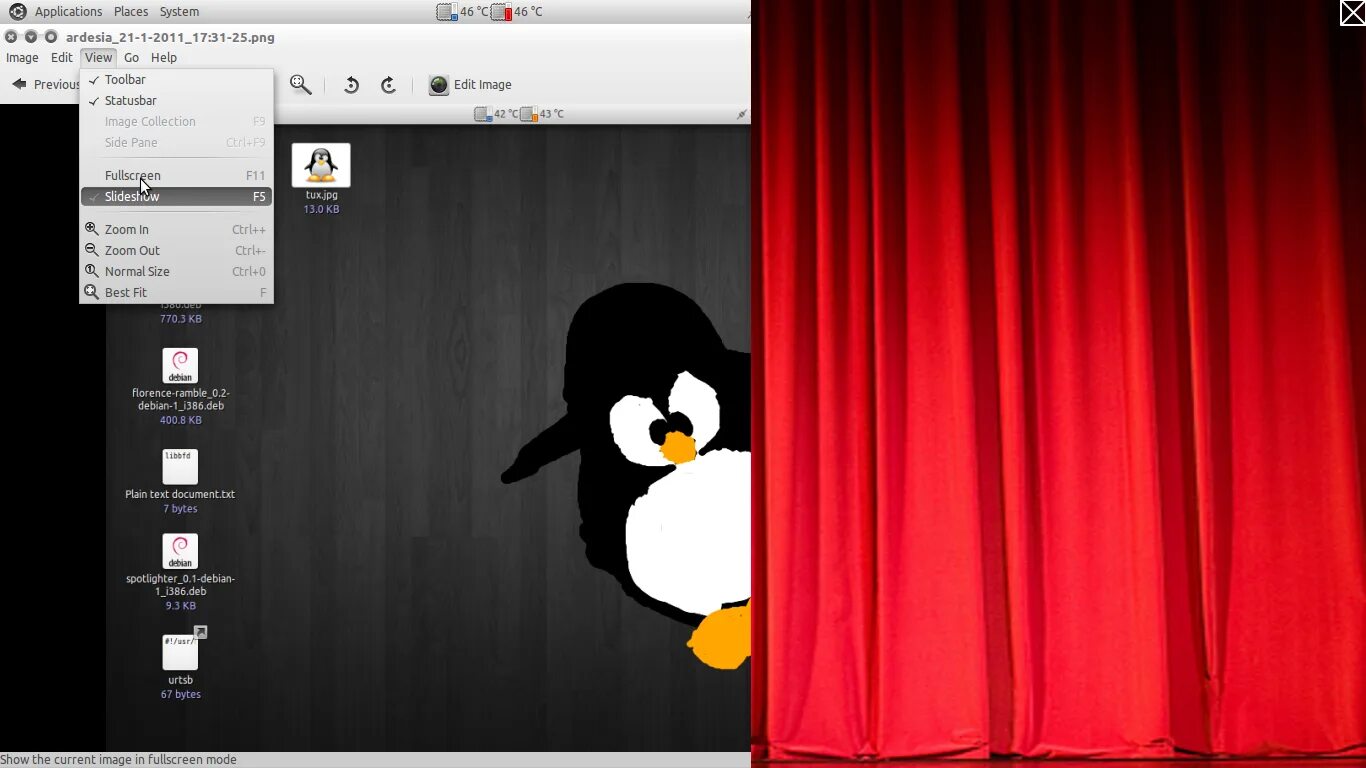Click the window title ardesia_21-1-2011 png
Screen dimensions: 1366x768
170,37
